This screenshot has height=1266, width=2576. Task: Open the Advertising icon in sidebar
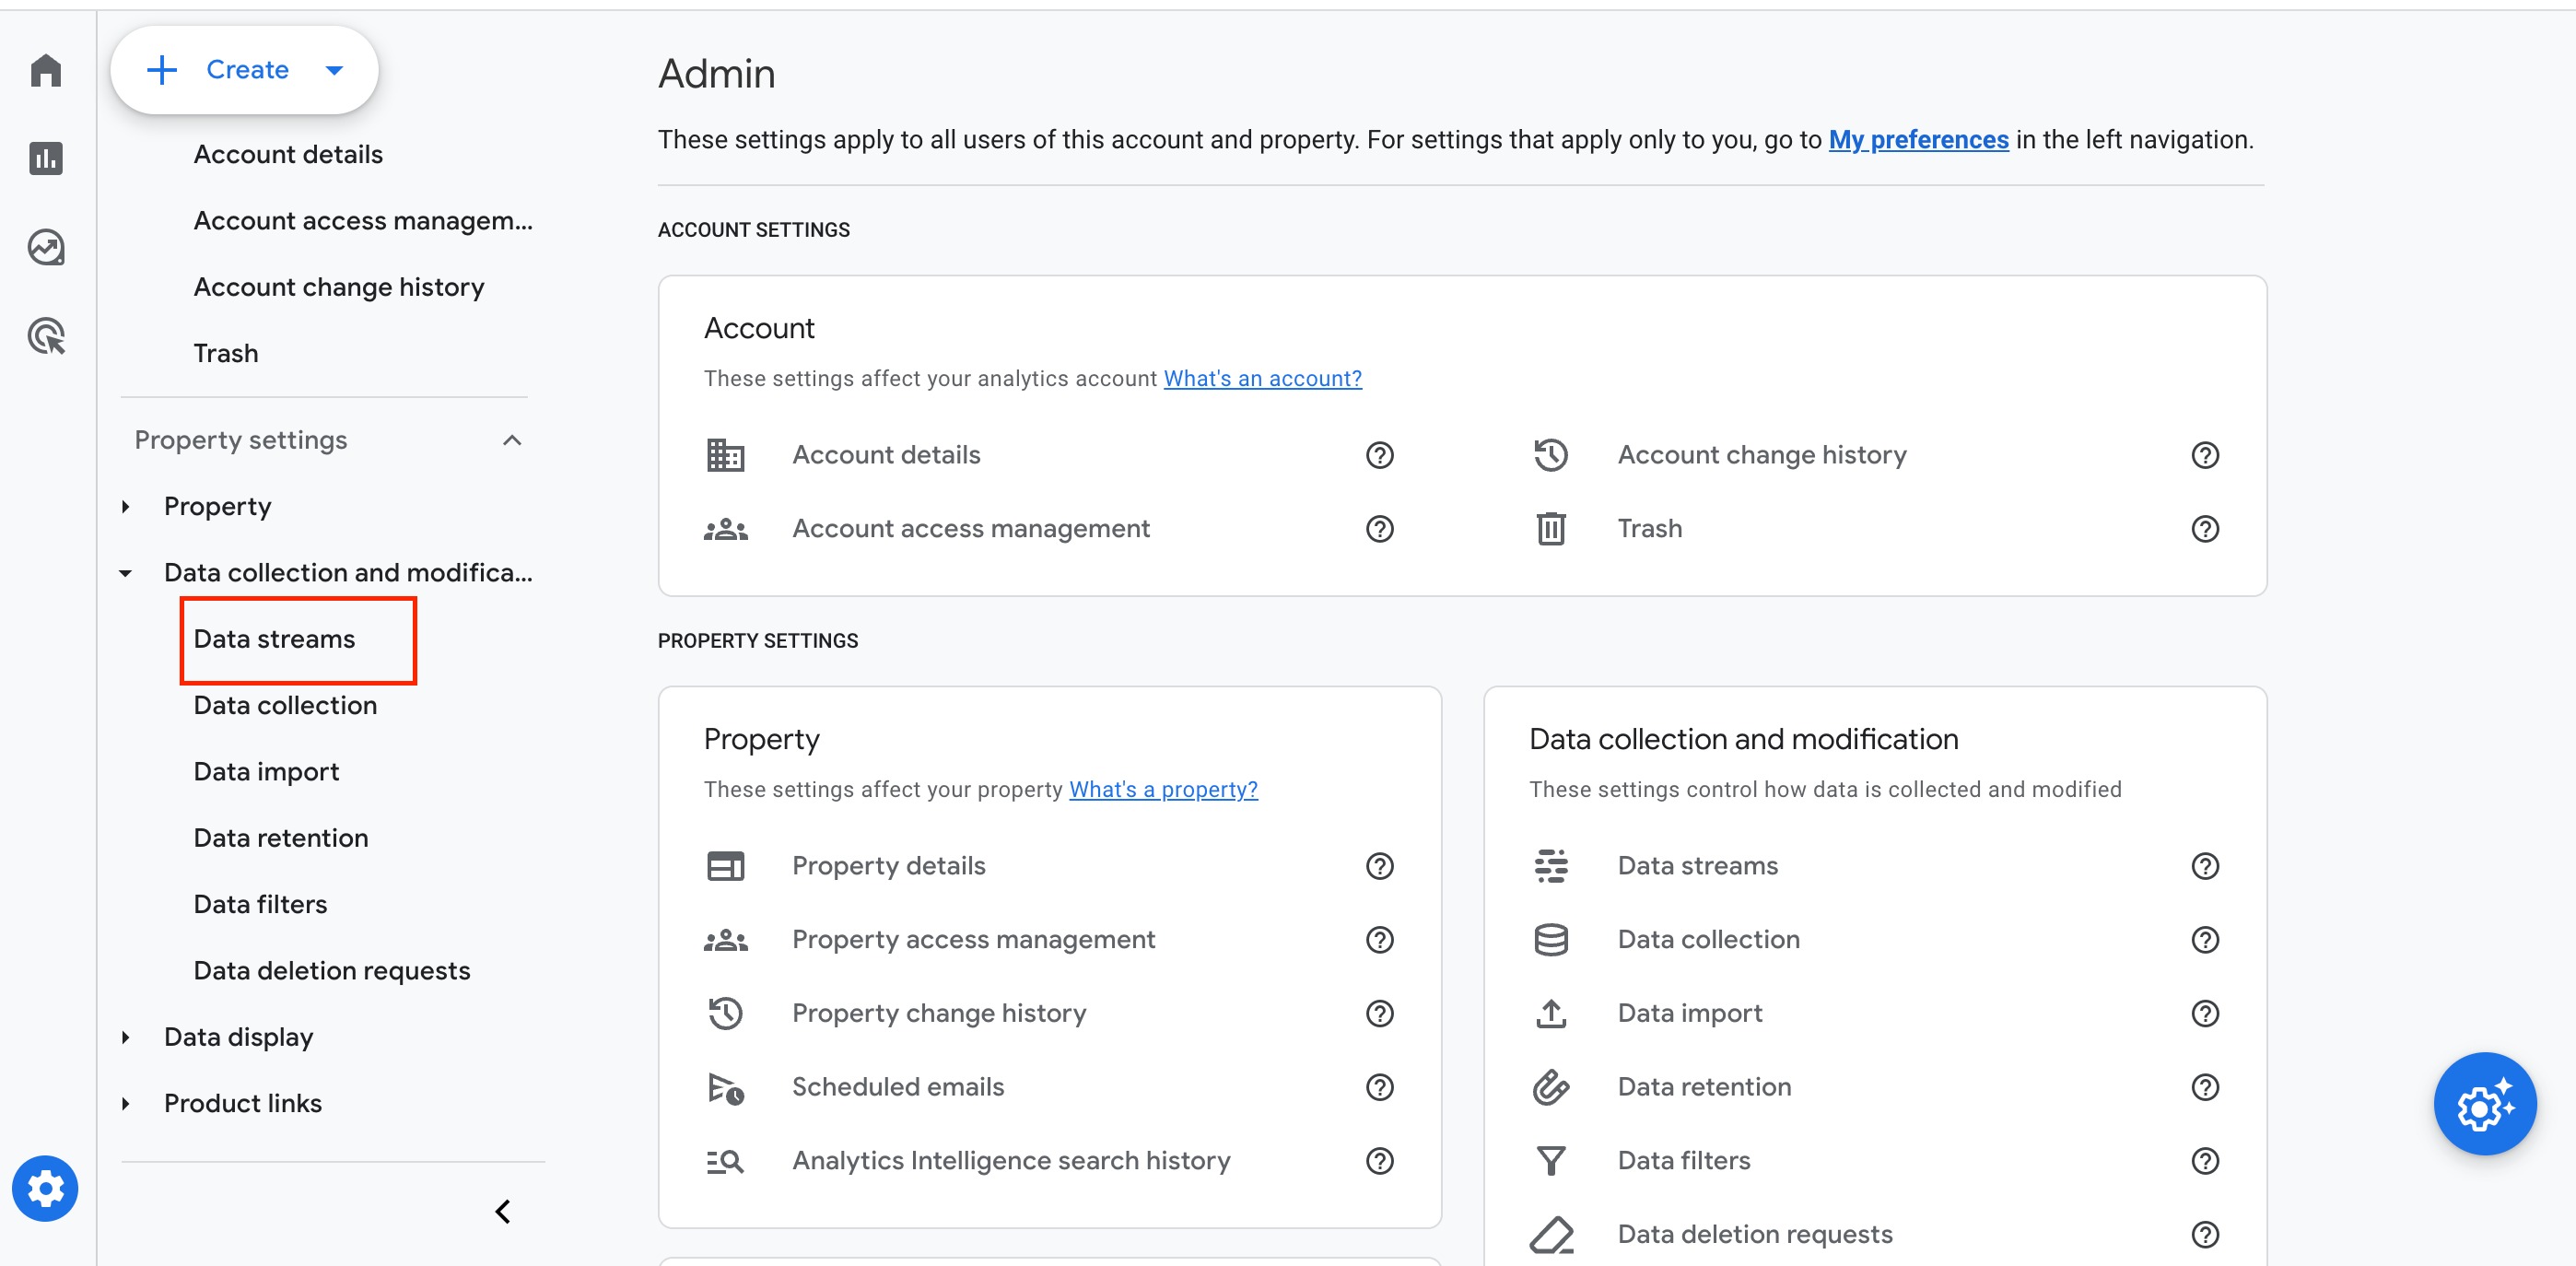(46, 336)
